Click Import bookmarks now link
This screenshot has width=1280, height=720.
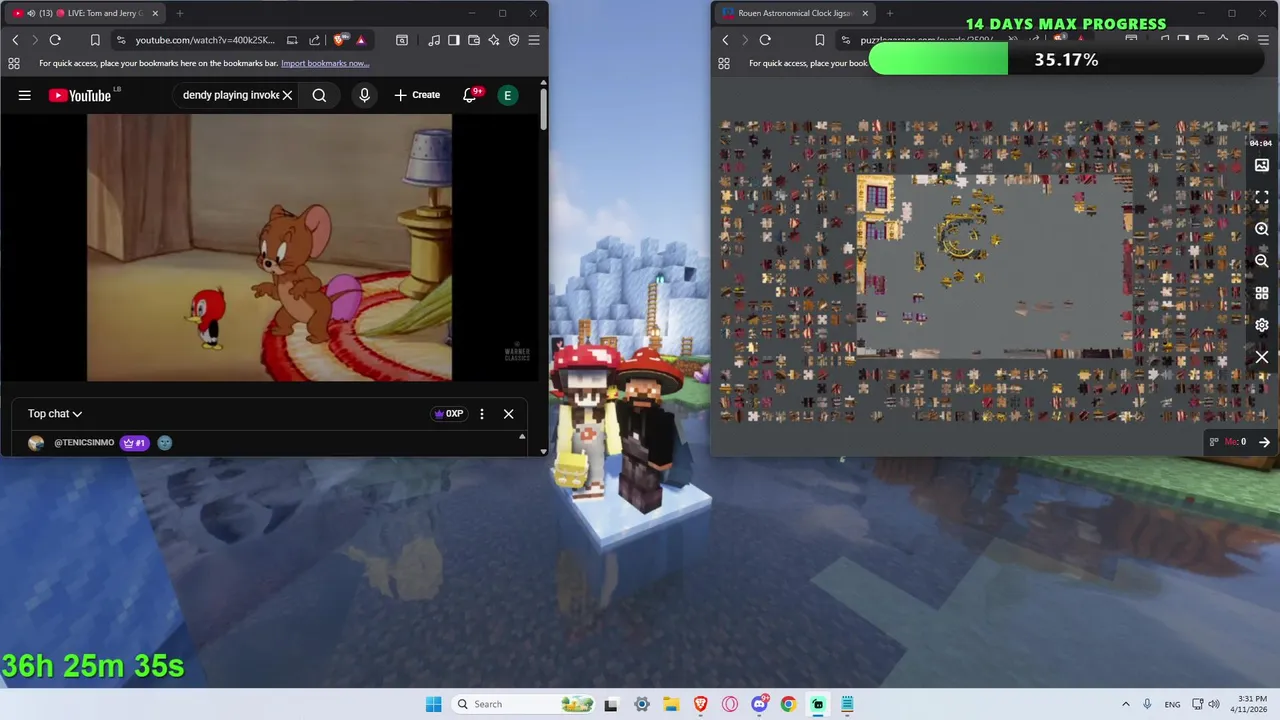coord(325,63)
